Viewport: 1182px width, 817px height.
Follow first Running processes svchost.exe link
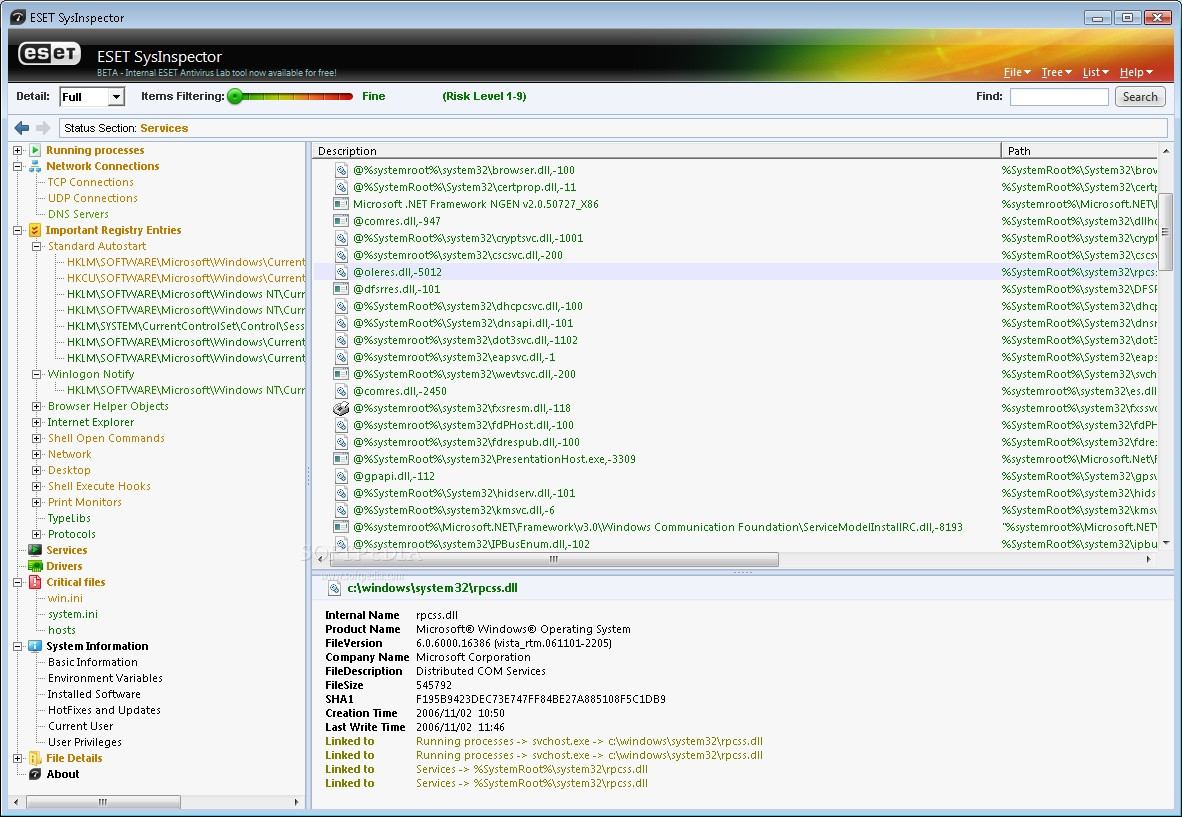589,742
